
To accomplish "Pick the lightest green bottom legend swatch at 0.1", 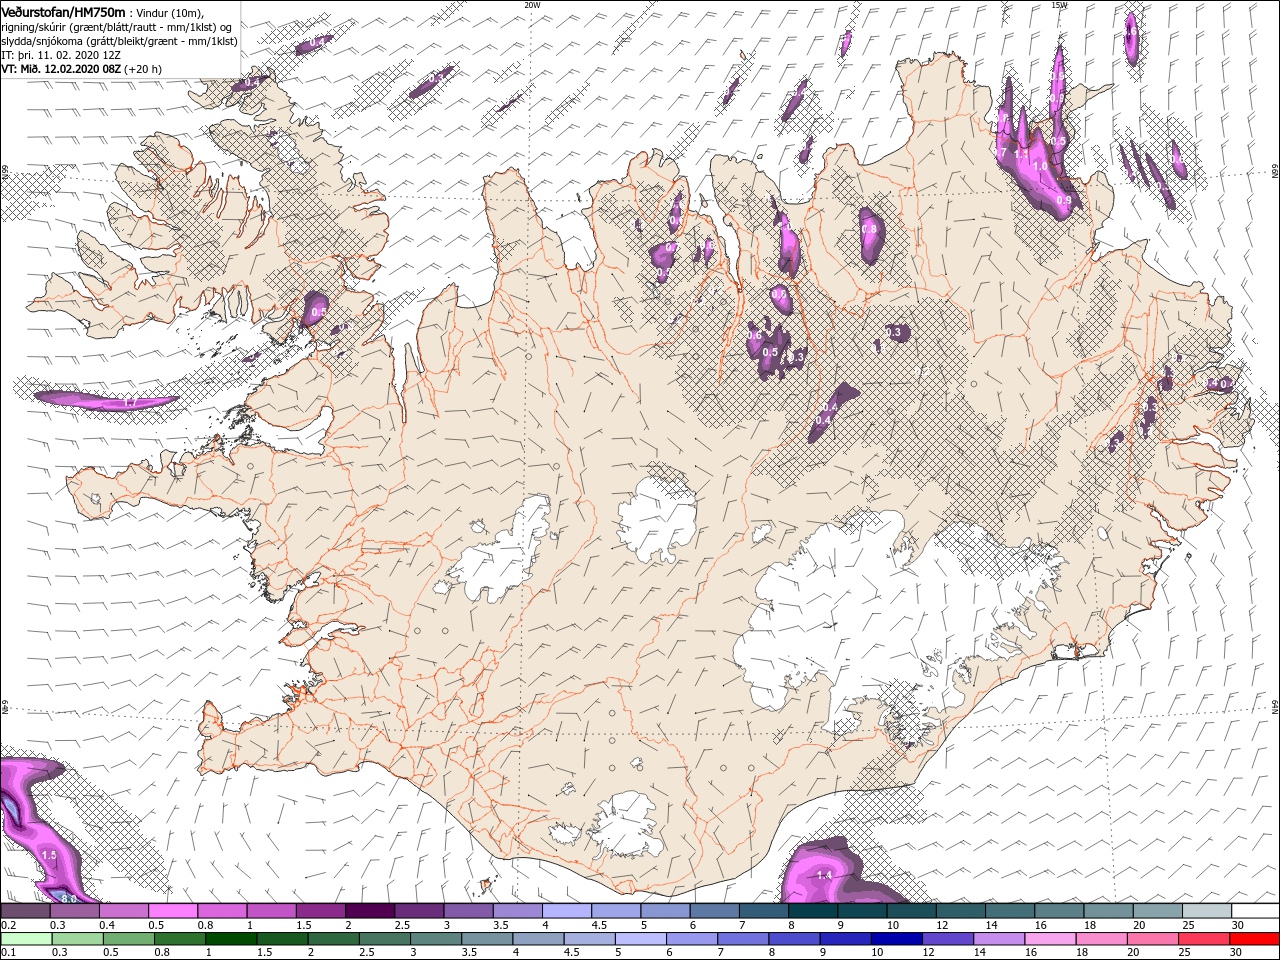I will 25,939.
